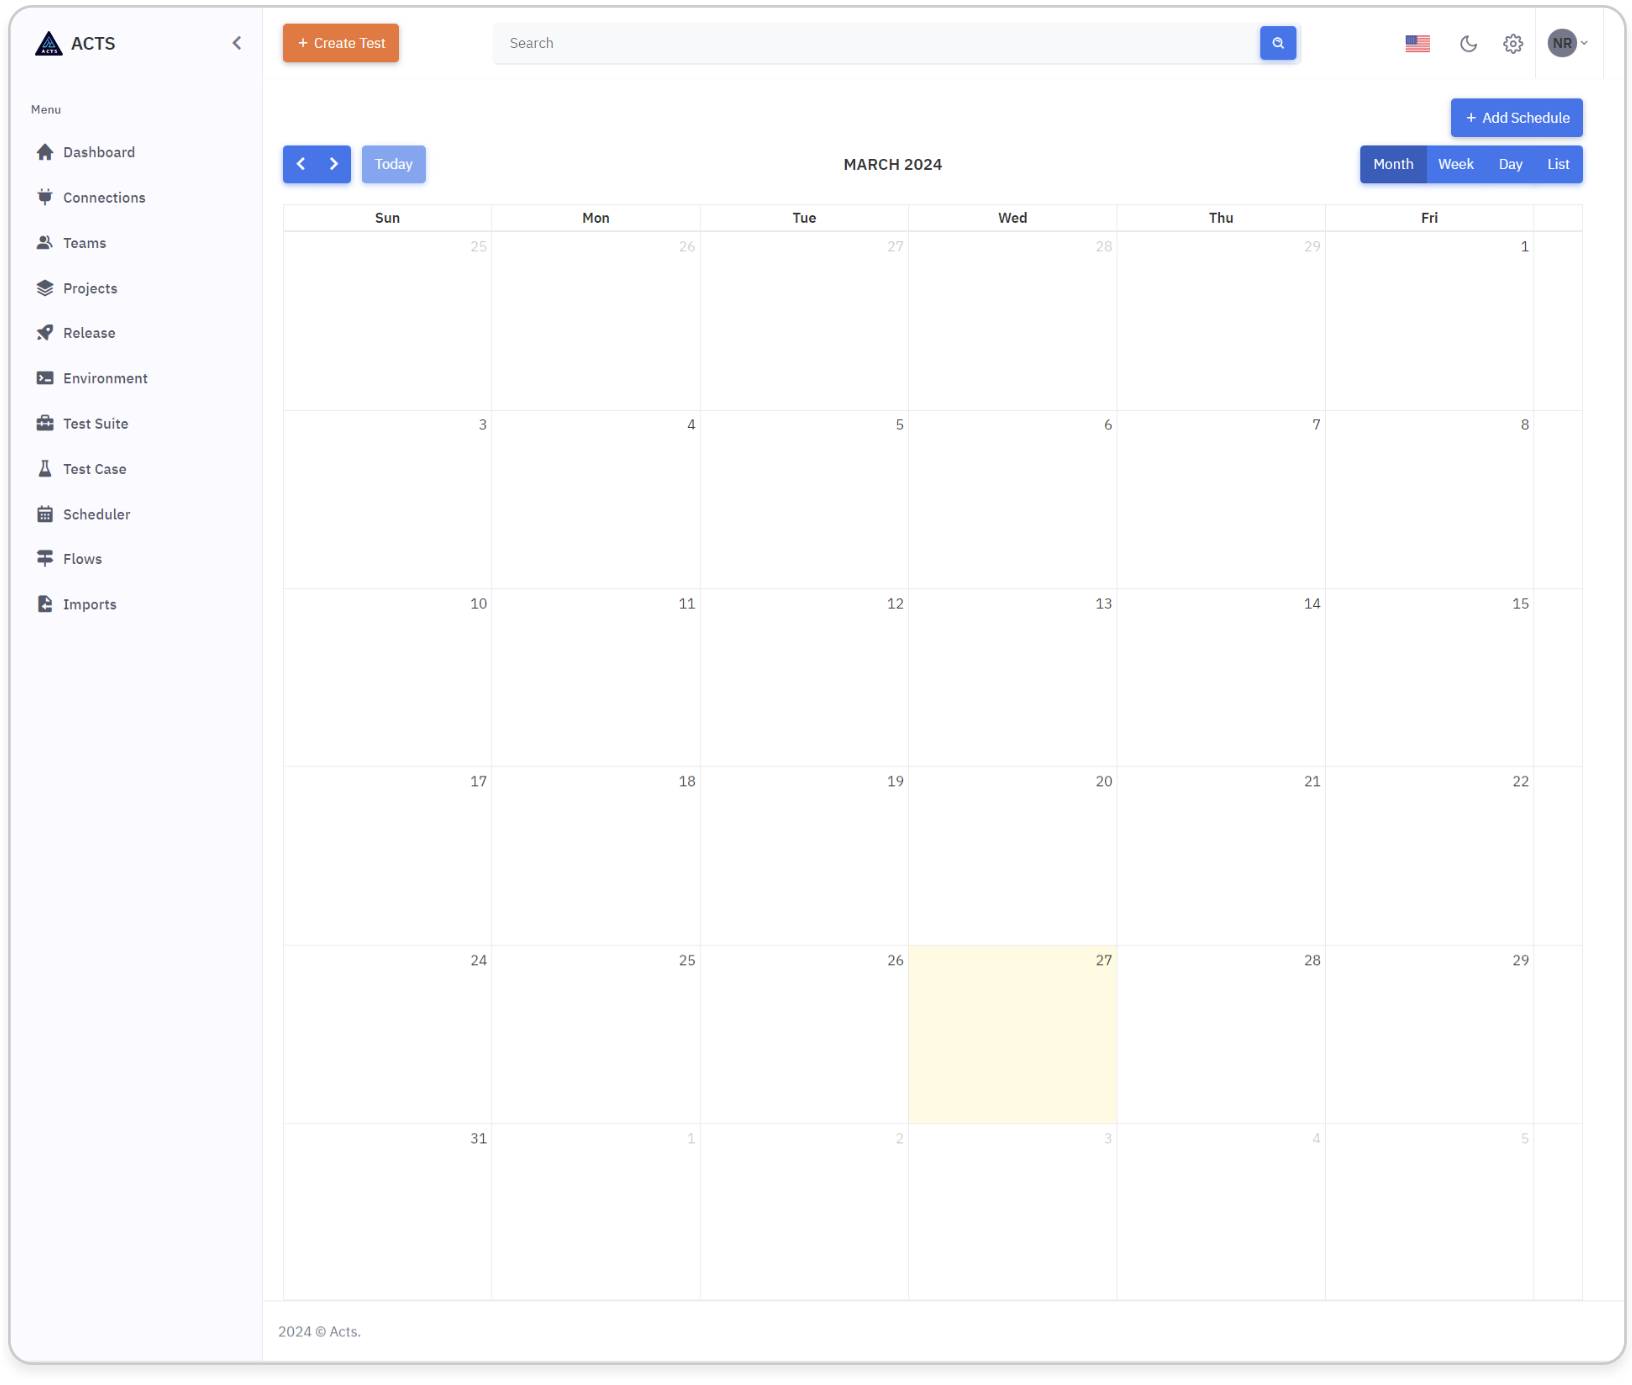Click the ACTS logo icon

pos(48,43)
